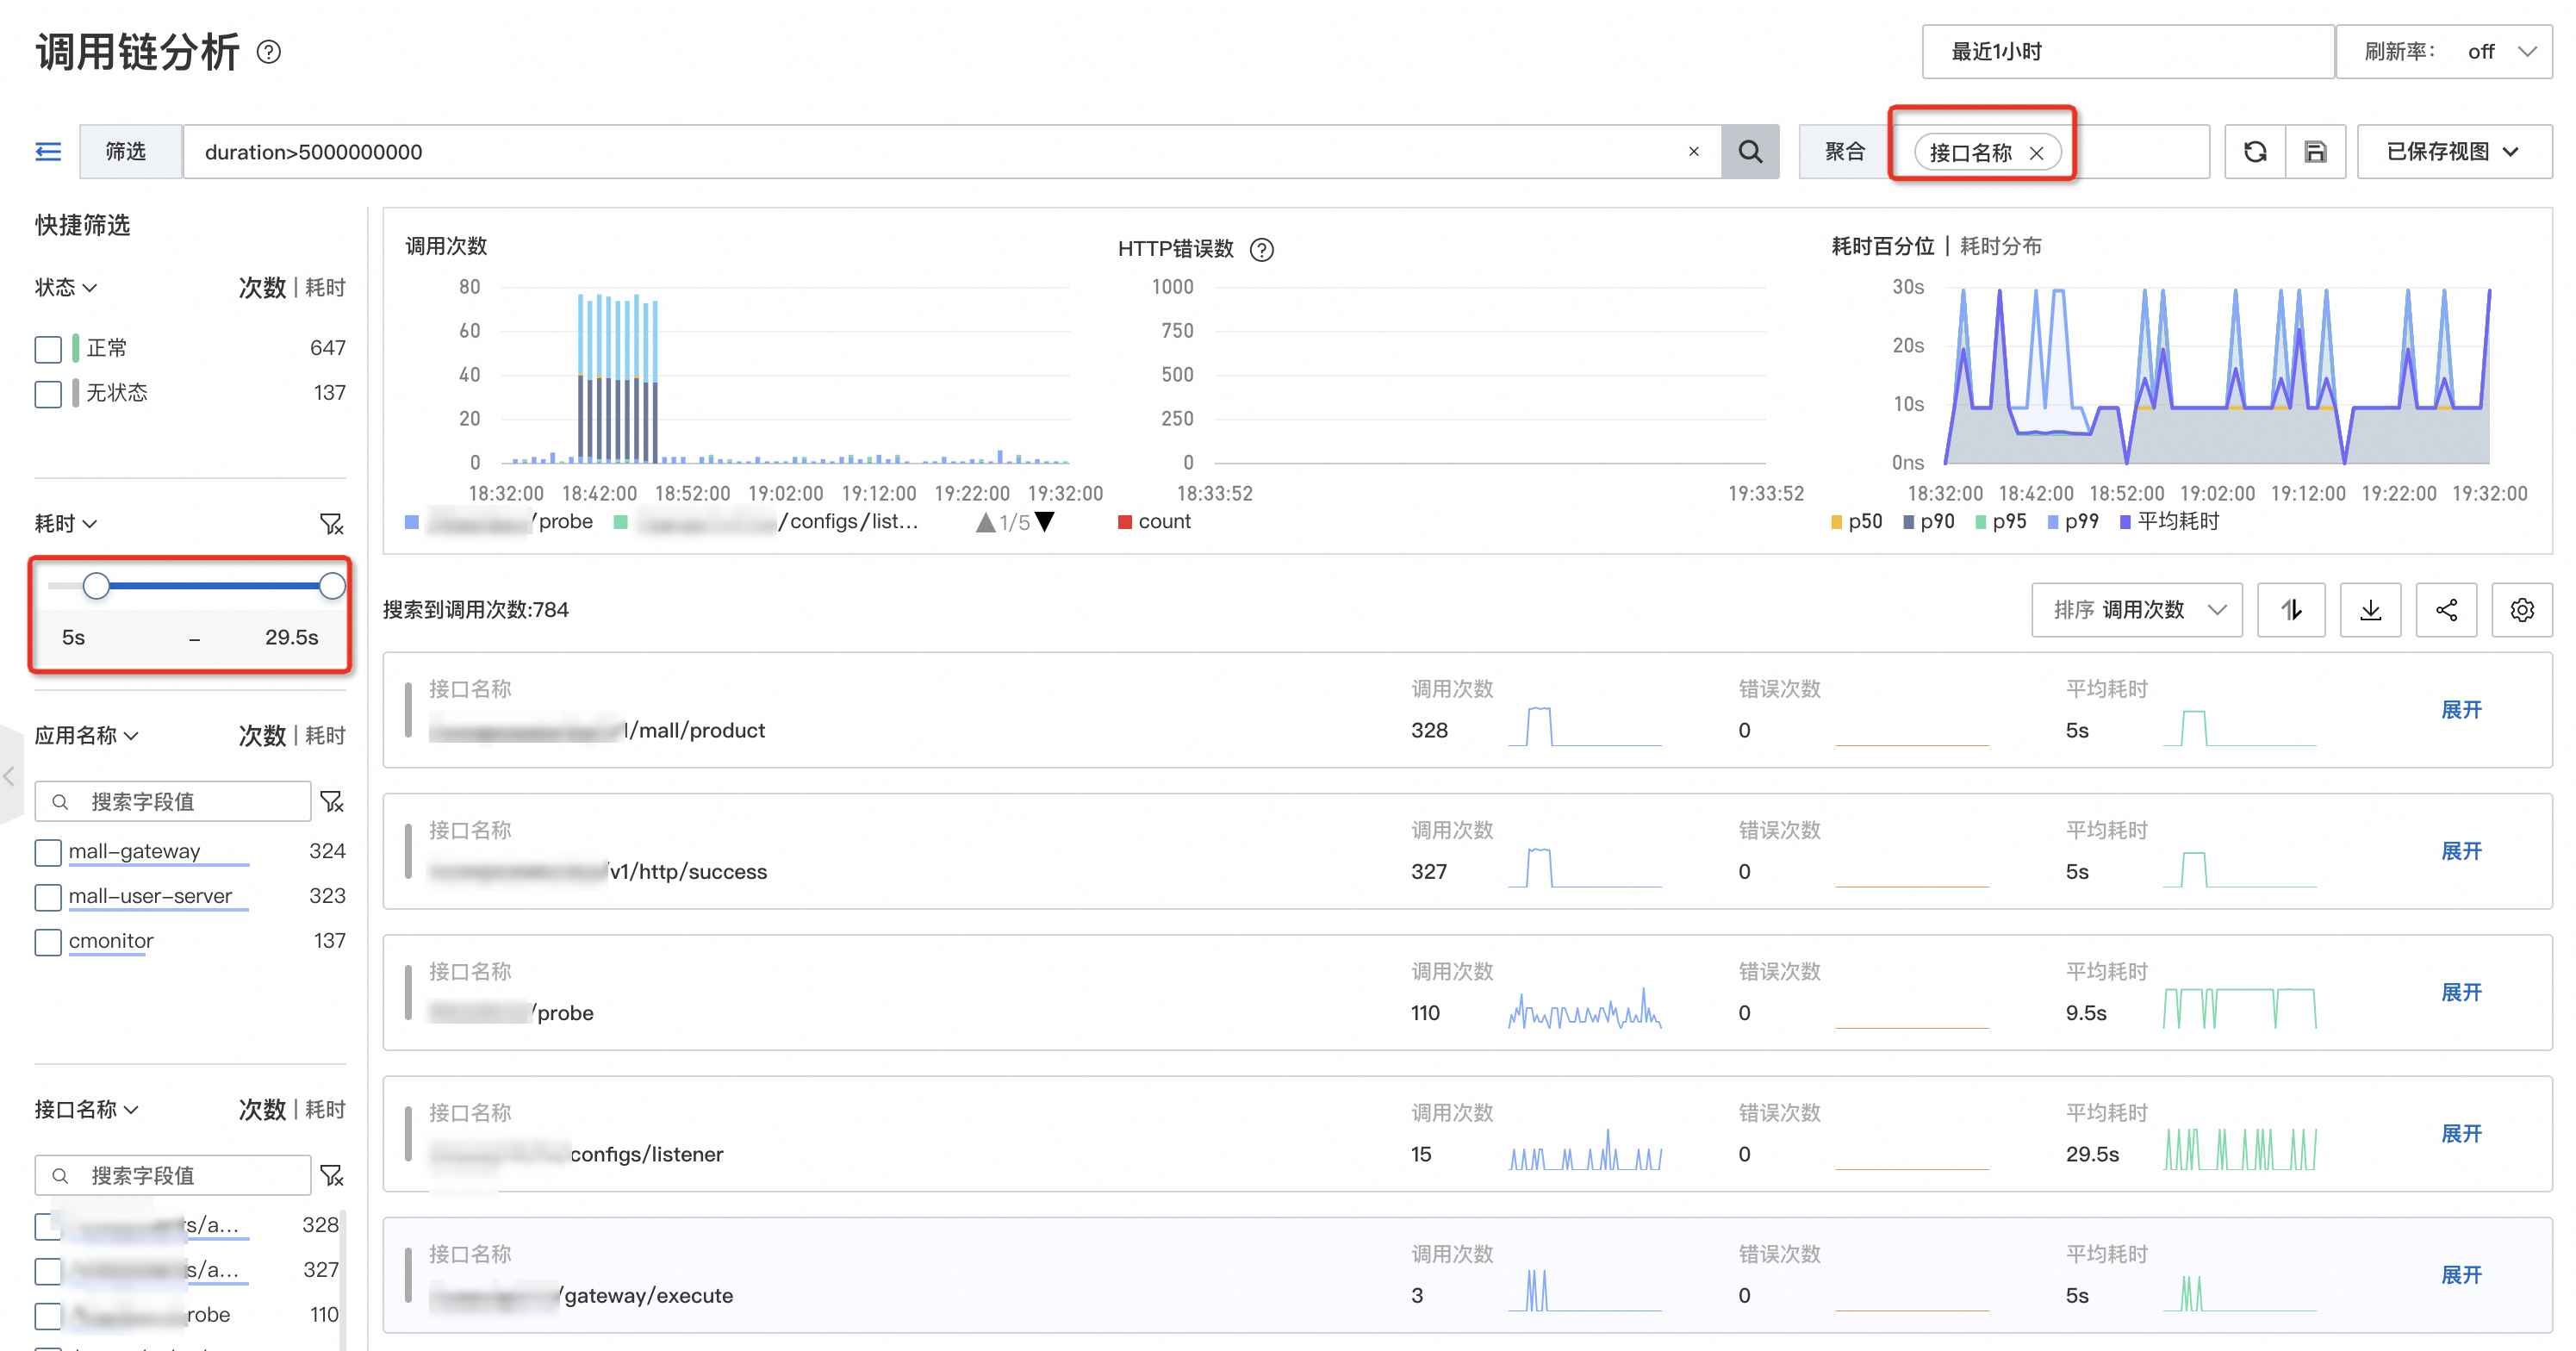Viewport: 2576px width, 1351px height.
Task: Toggle the p95 legend entry
Action: (2000, 522)
